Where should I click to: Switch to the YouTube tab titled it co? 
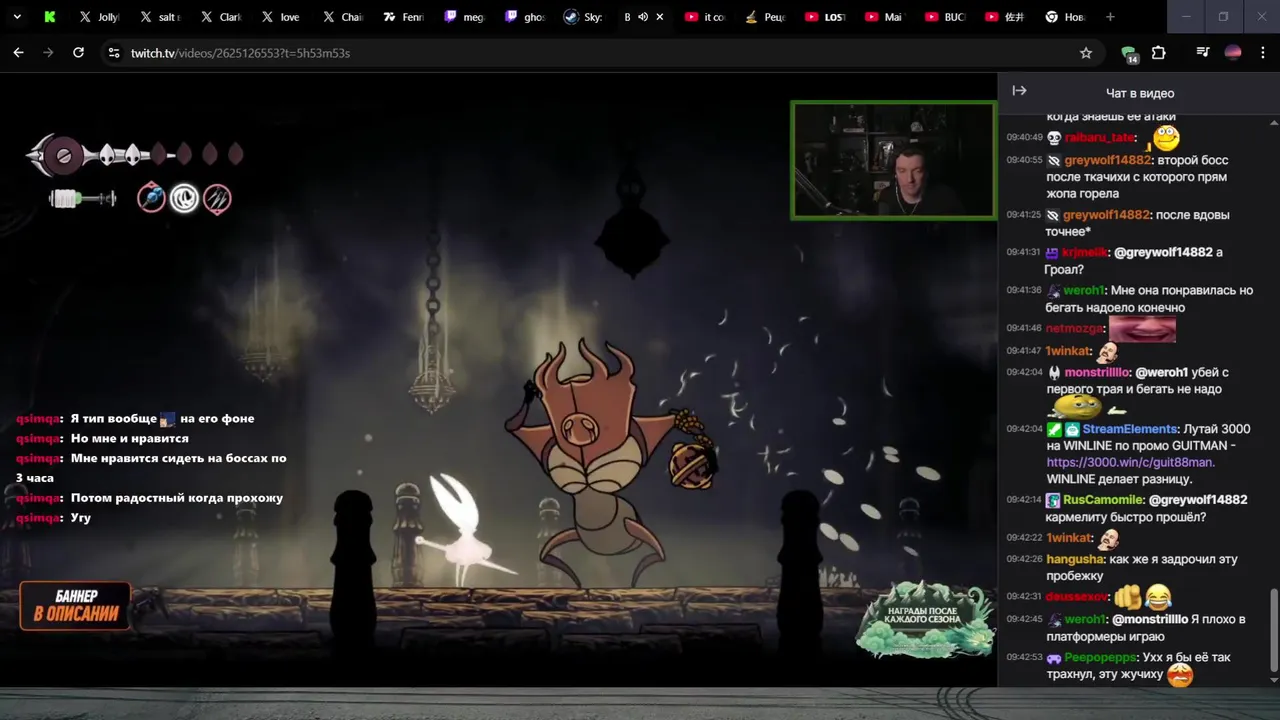coord(705,17)
